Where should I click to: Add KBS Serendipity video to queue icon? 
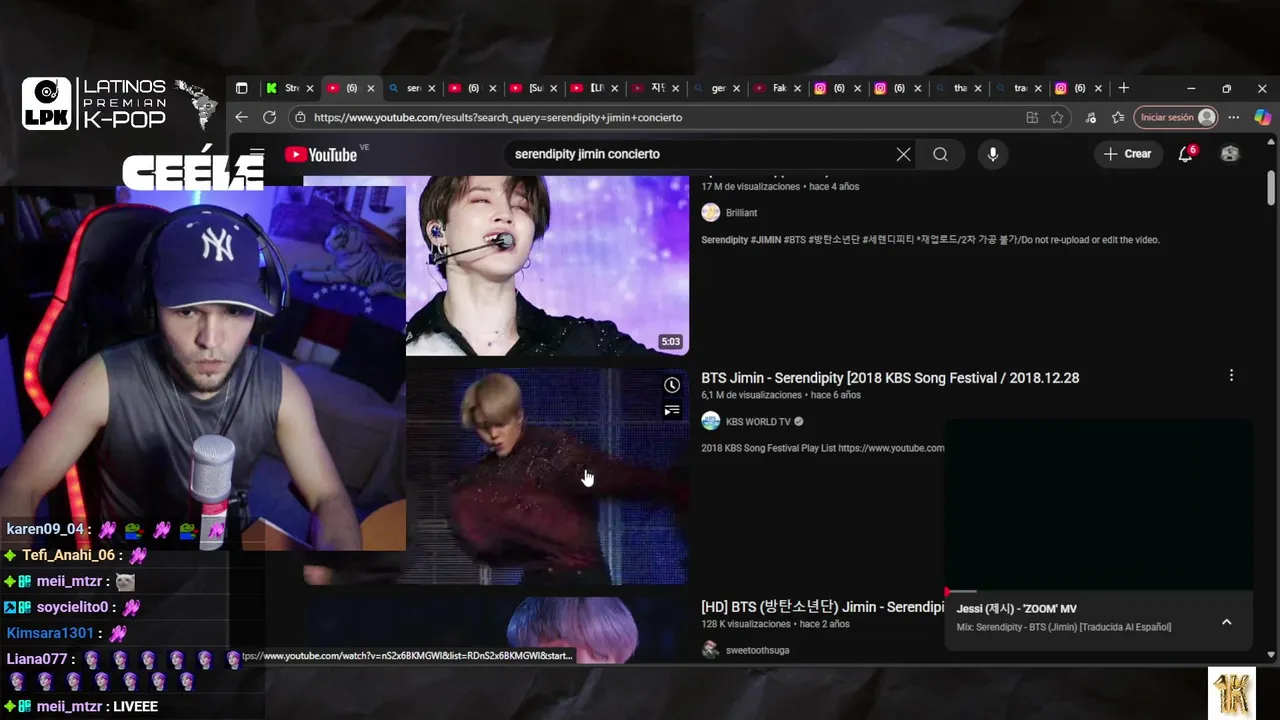(x=672, y=410)
